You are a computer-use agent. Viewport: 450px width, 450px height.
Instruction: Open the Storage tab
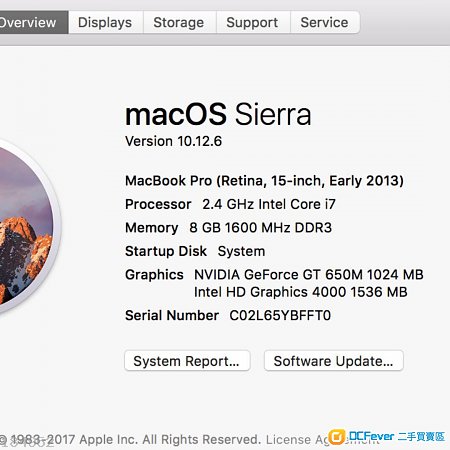[x=179, y=22]
